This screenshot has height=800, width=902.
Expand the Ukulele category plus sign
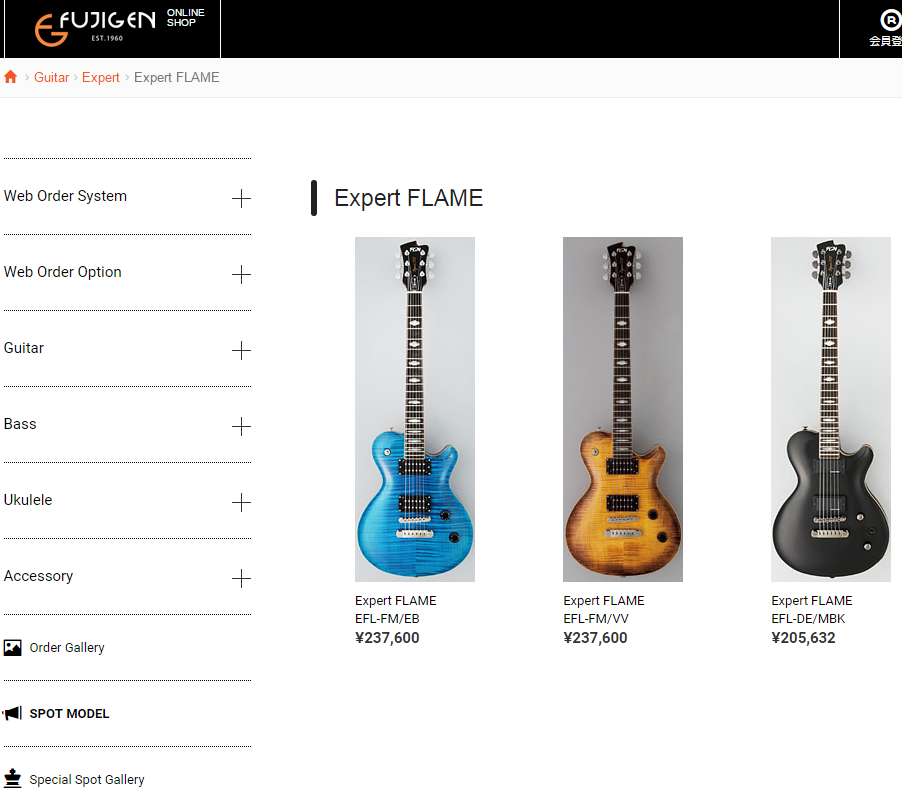tap(241, 502)
